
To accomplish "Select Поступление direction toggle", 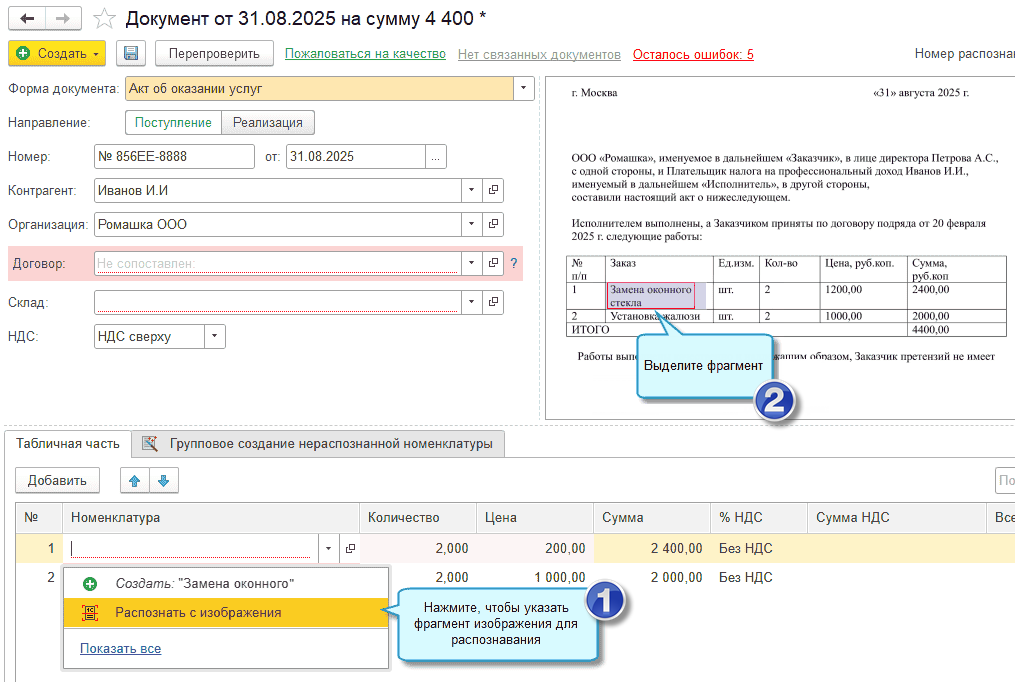I will [x=173, y=122].
